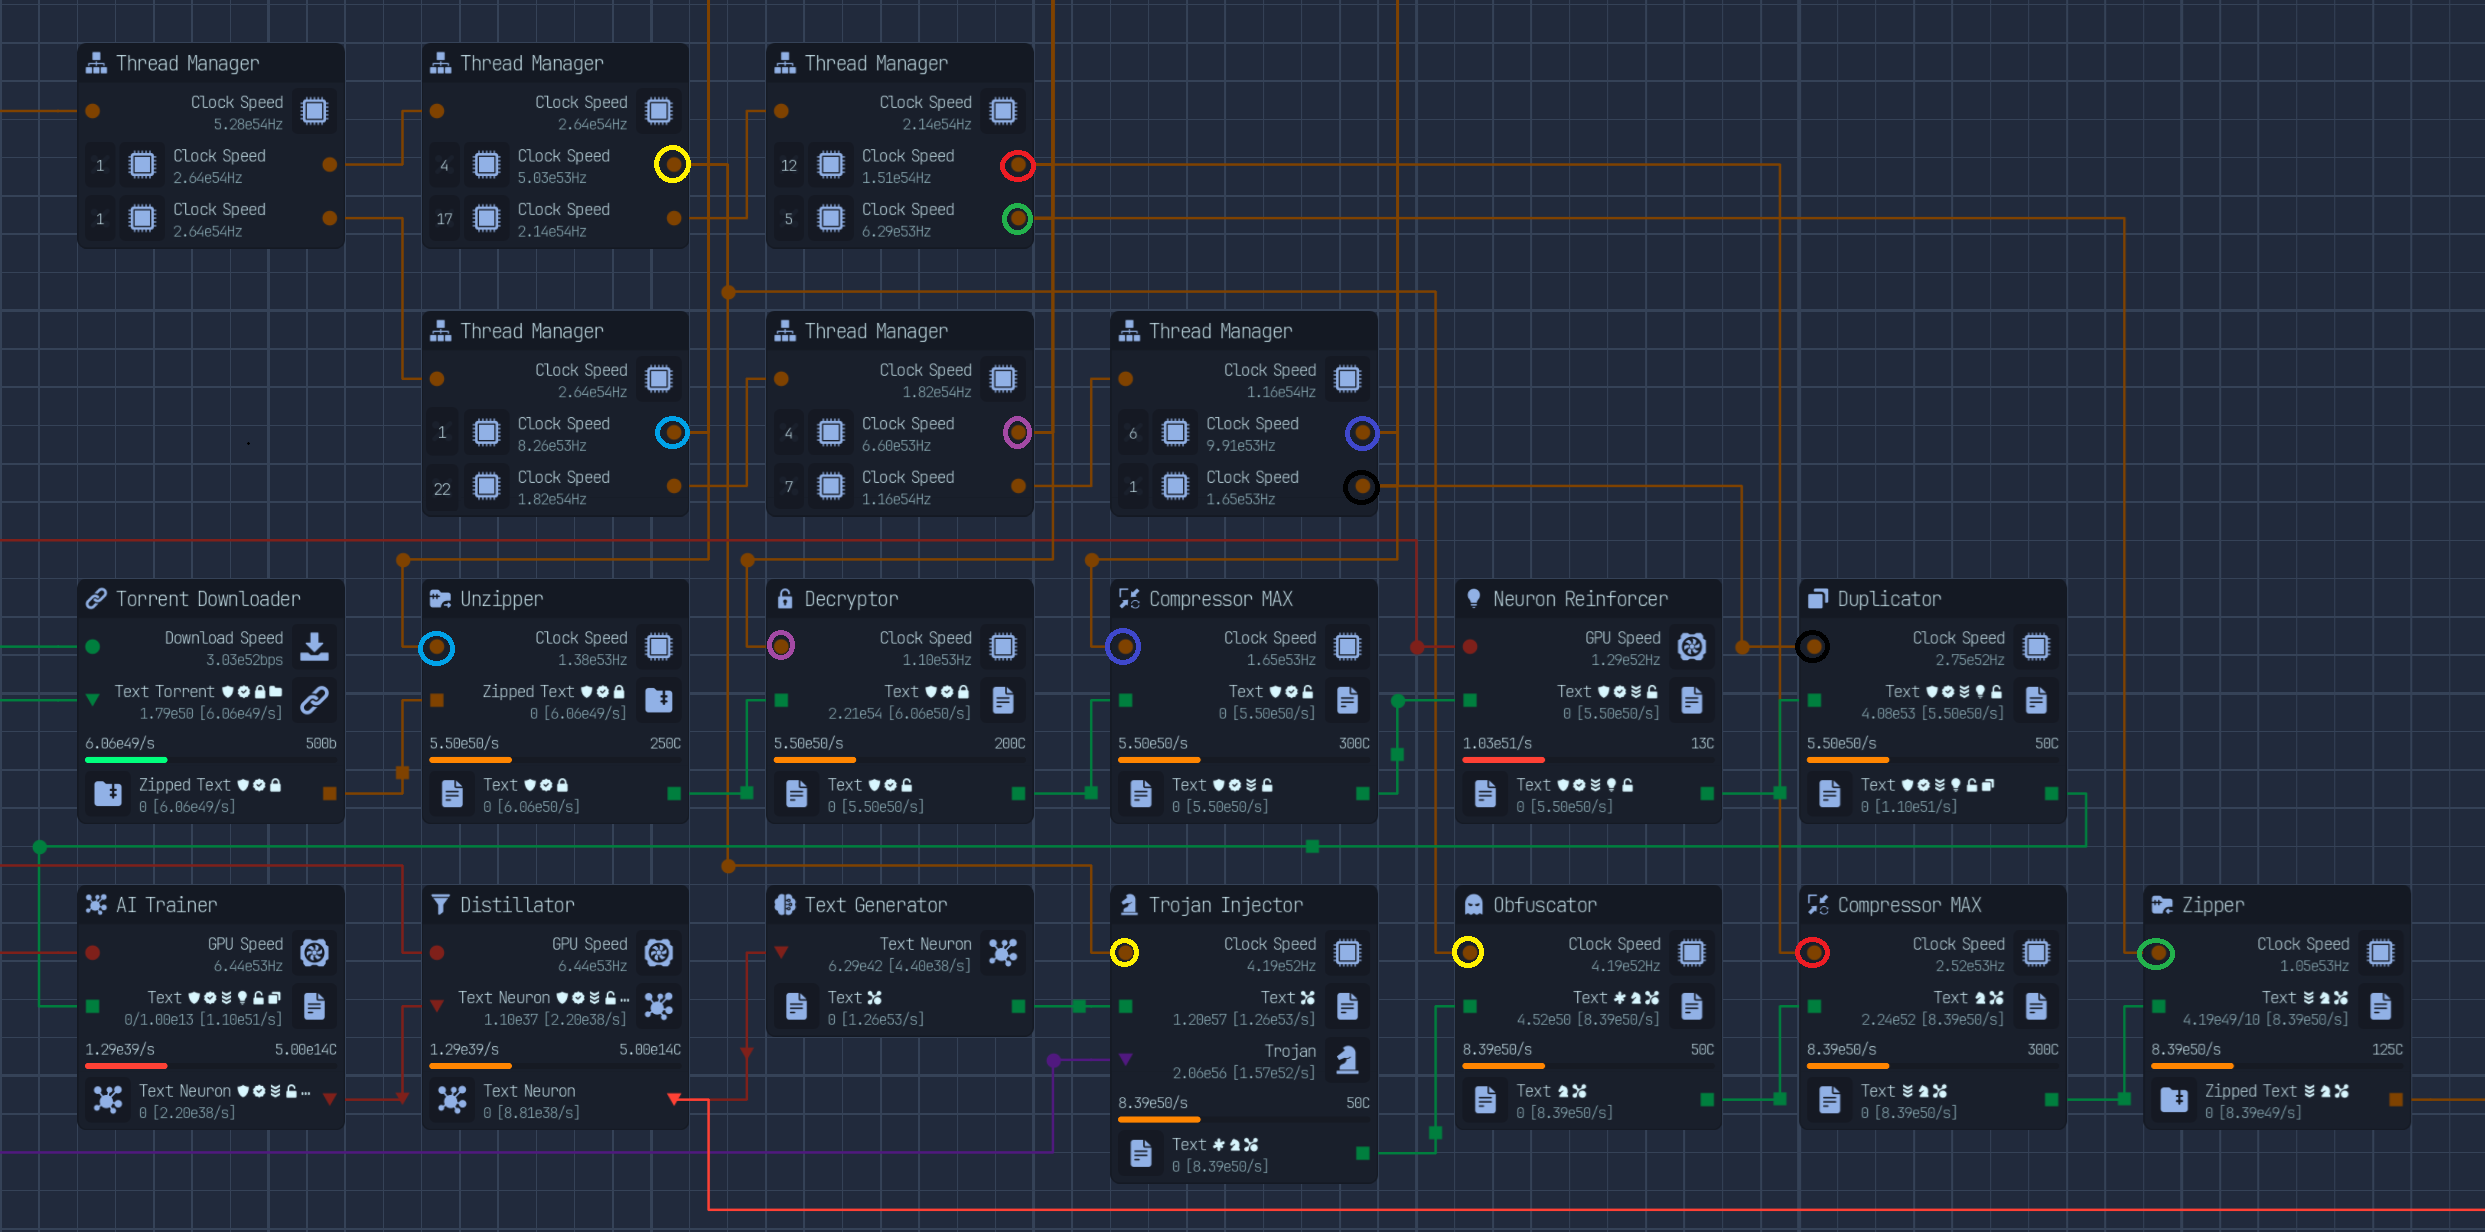The image size is (2485, 1232).
Task: Click the Distillator Text Neuron input icon
Action: [659, 1006]
